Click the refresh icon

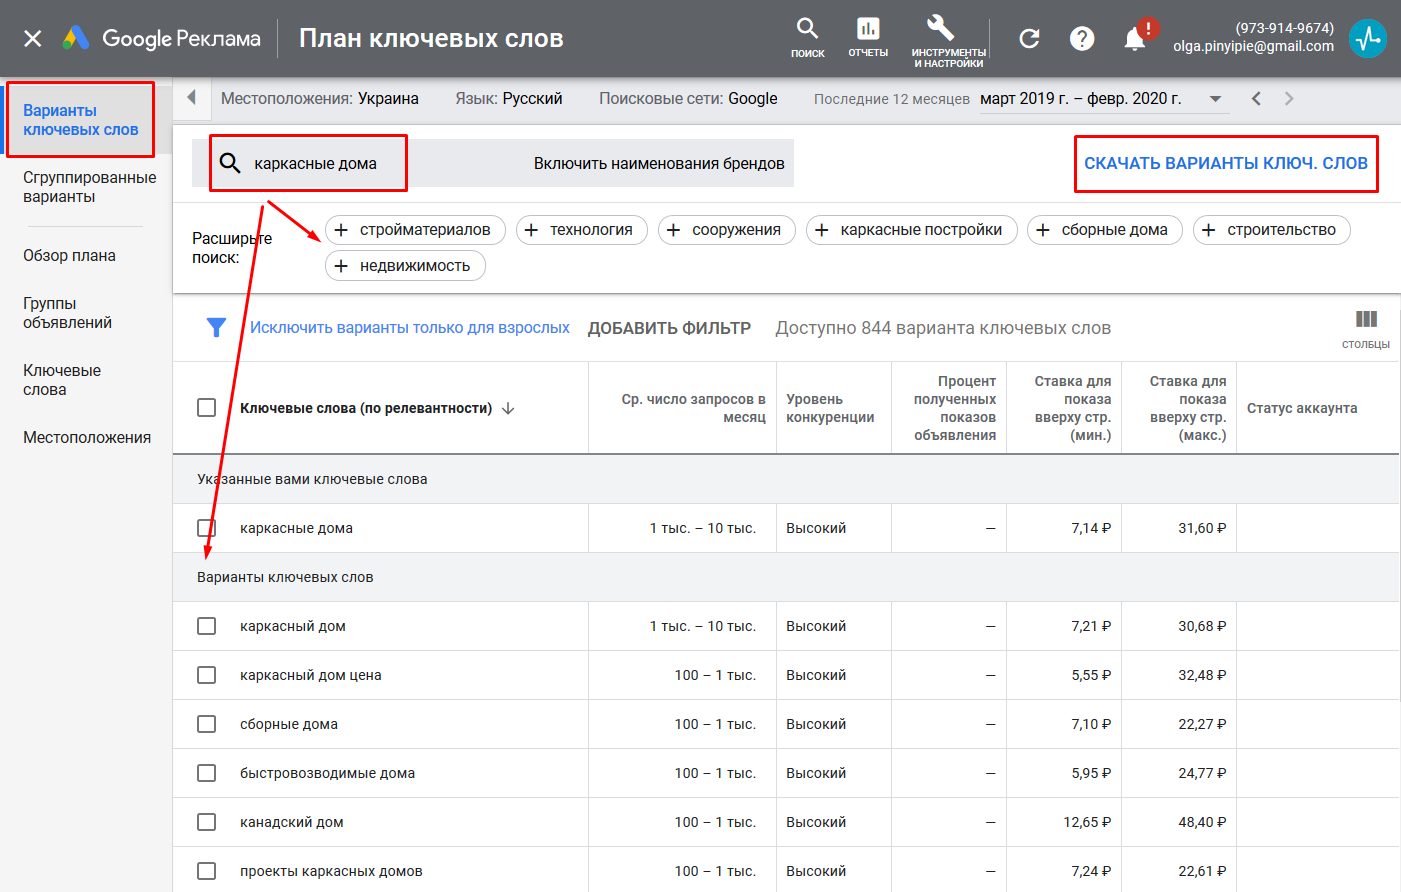coord(1029,38)
